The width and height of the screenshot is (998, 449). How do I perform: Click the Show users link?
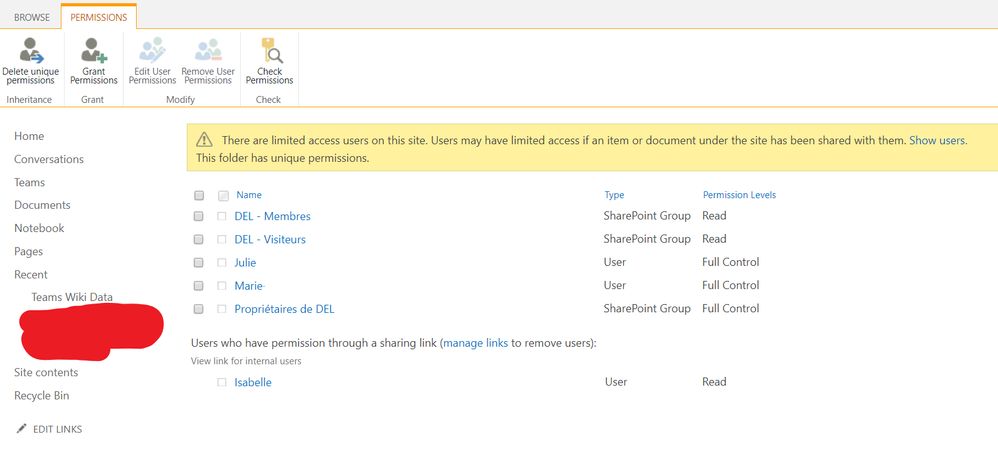pyautogui.click(x=937, y=141)
